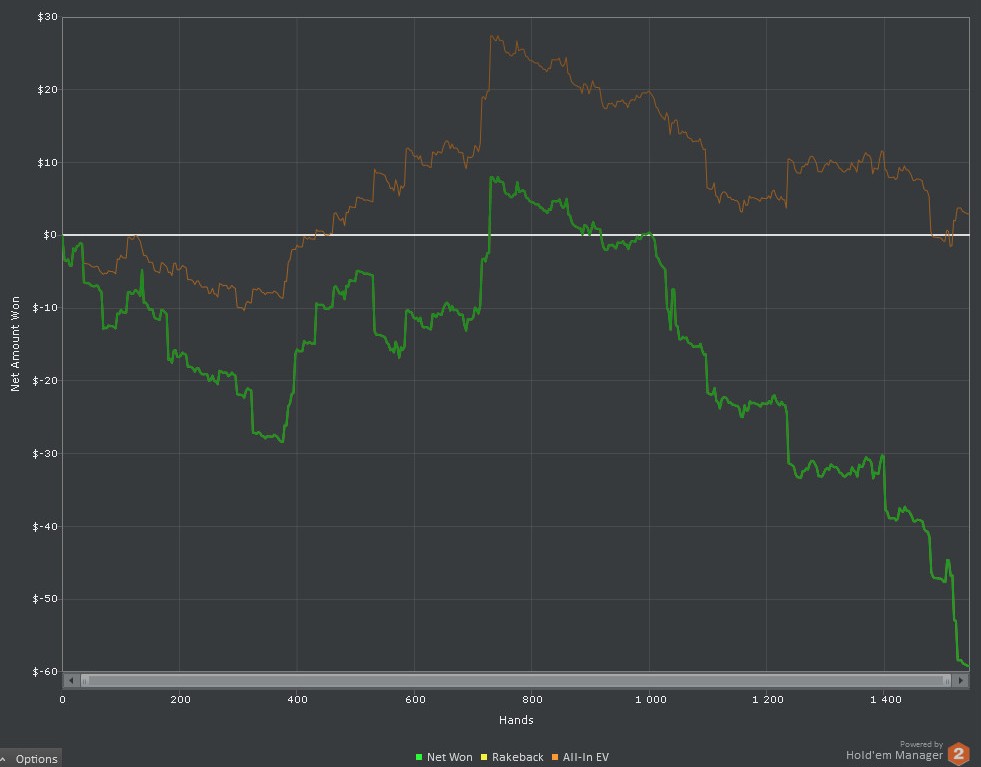Screen dimensions: 981x767
Task: Click the $-60 tick label on the y-axis
Action: pos(44,671)
